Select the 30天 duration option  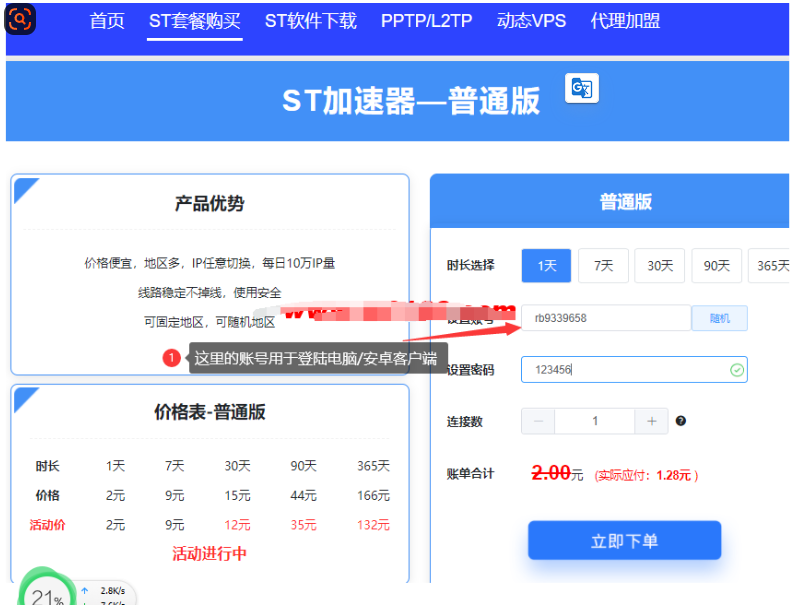coord(660,266)
